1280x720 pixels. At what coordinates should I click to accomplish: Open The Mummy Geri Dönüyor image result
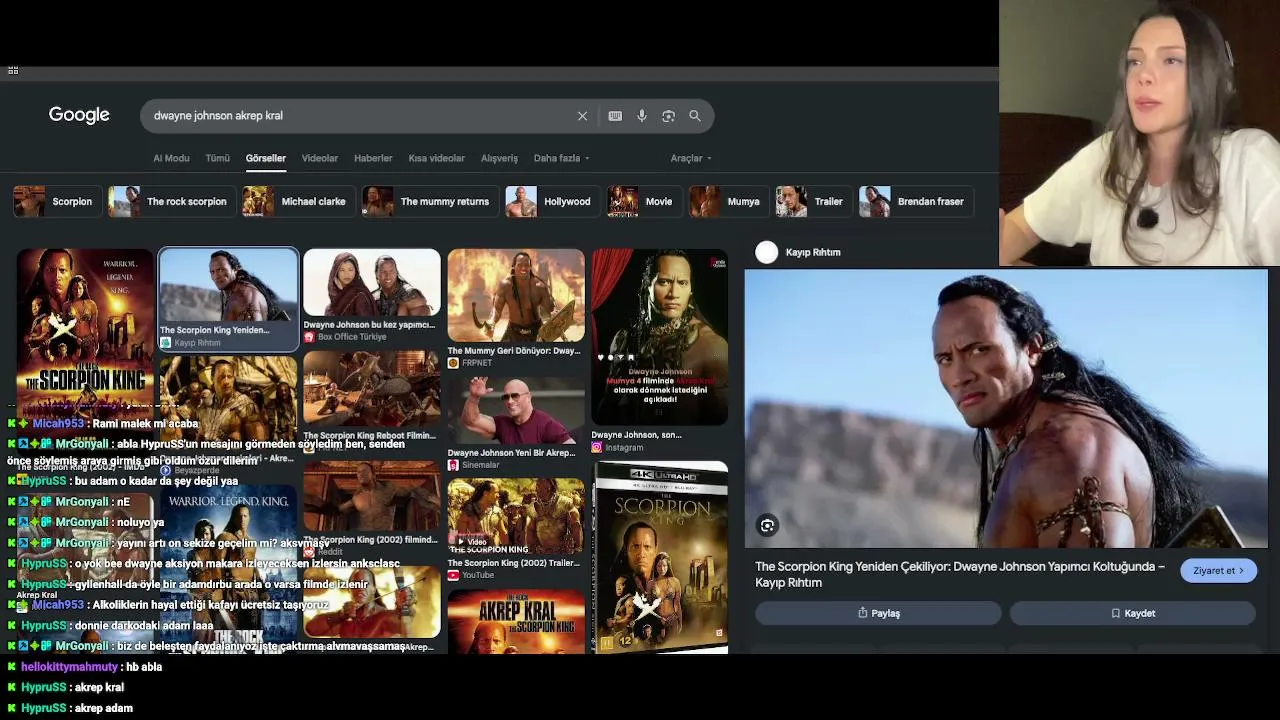(x=516, y=308)
